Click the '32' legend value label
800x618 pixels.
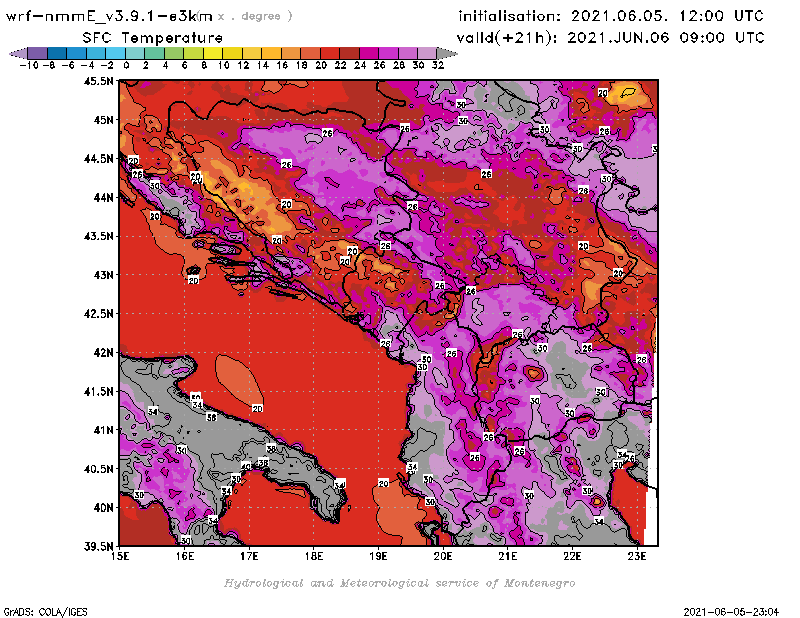438,65
